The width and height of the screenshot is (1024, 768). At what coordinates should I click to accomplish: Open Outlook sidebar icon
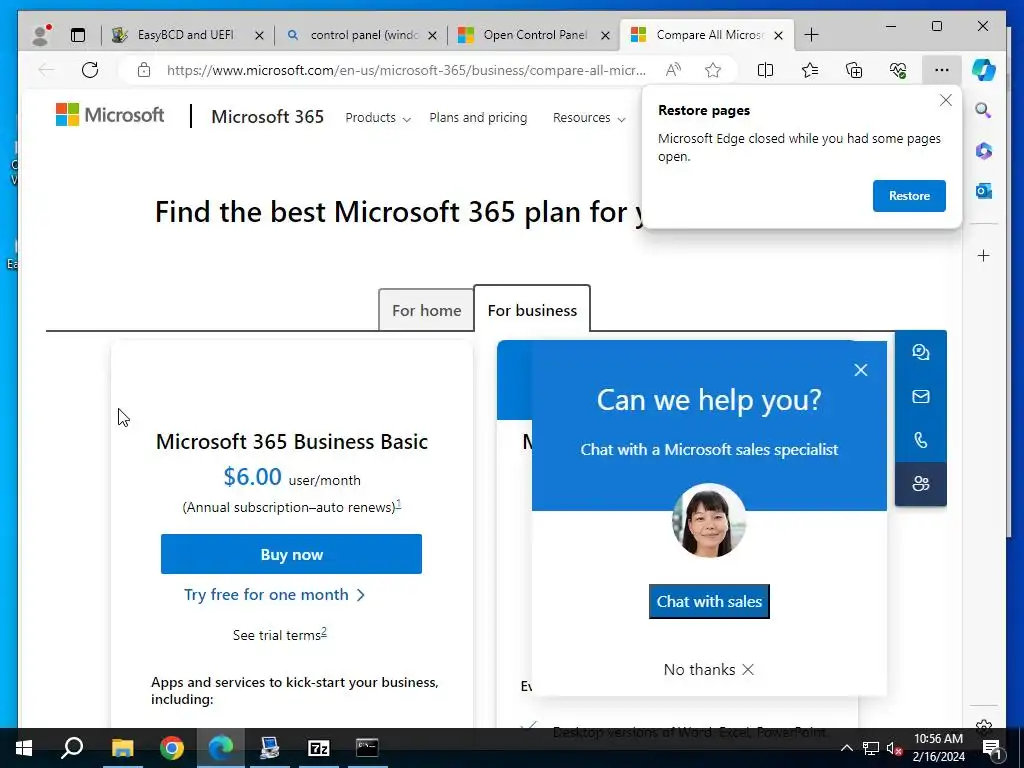pyautogui.click(x=984, y=191)
